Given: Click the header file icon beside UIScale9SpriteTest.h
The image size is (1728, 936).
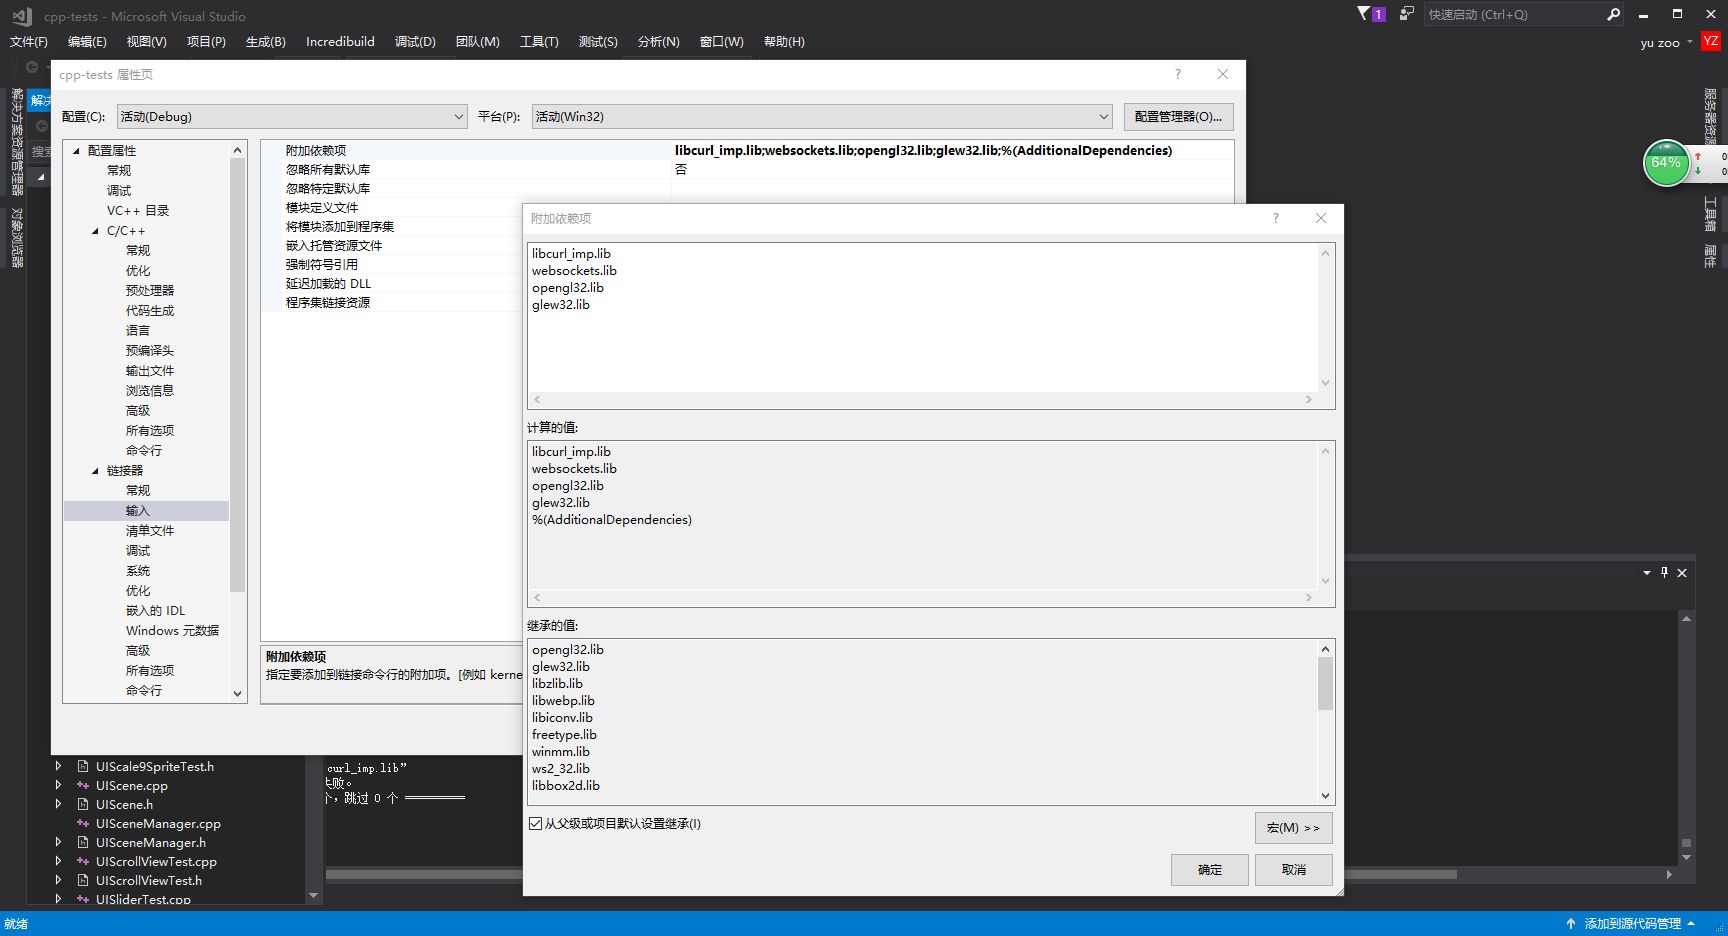Looking at the screenshot, I should coord(83,767).
